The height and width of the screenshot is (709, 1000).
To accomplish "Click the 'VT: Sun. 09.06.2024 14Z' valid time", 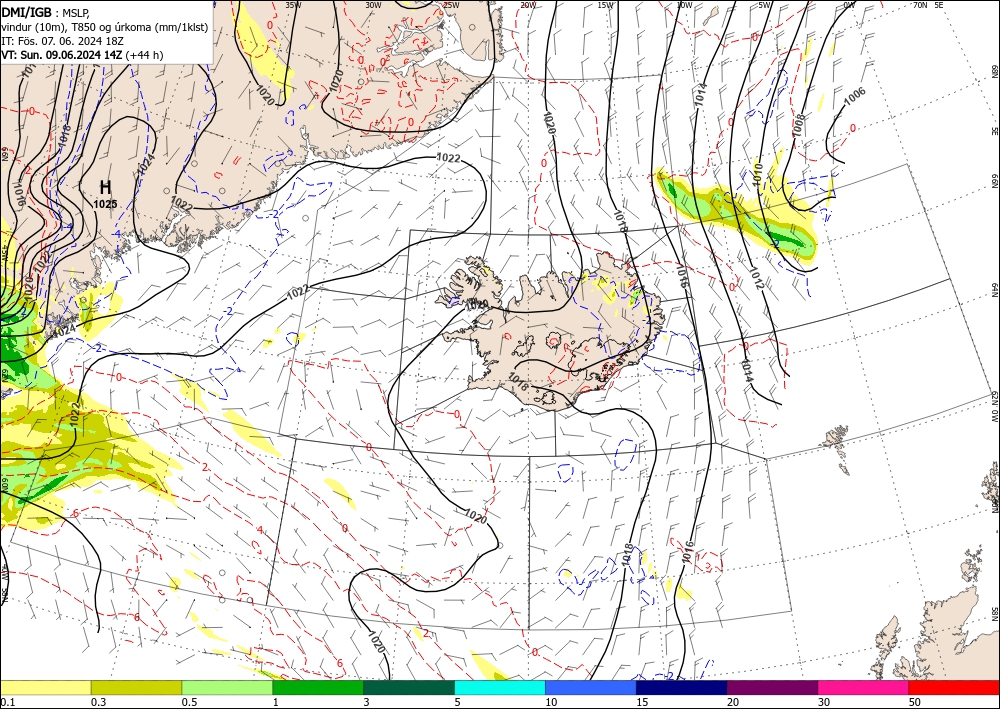I will pos(62,55).
